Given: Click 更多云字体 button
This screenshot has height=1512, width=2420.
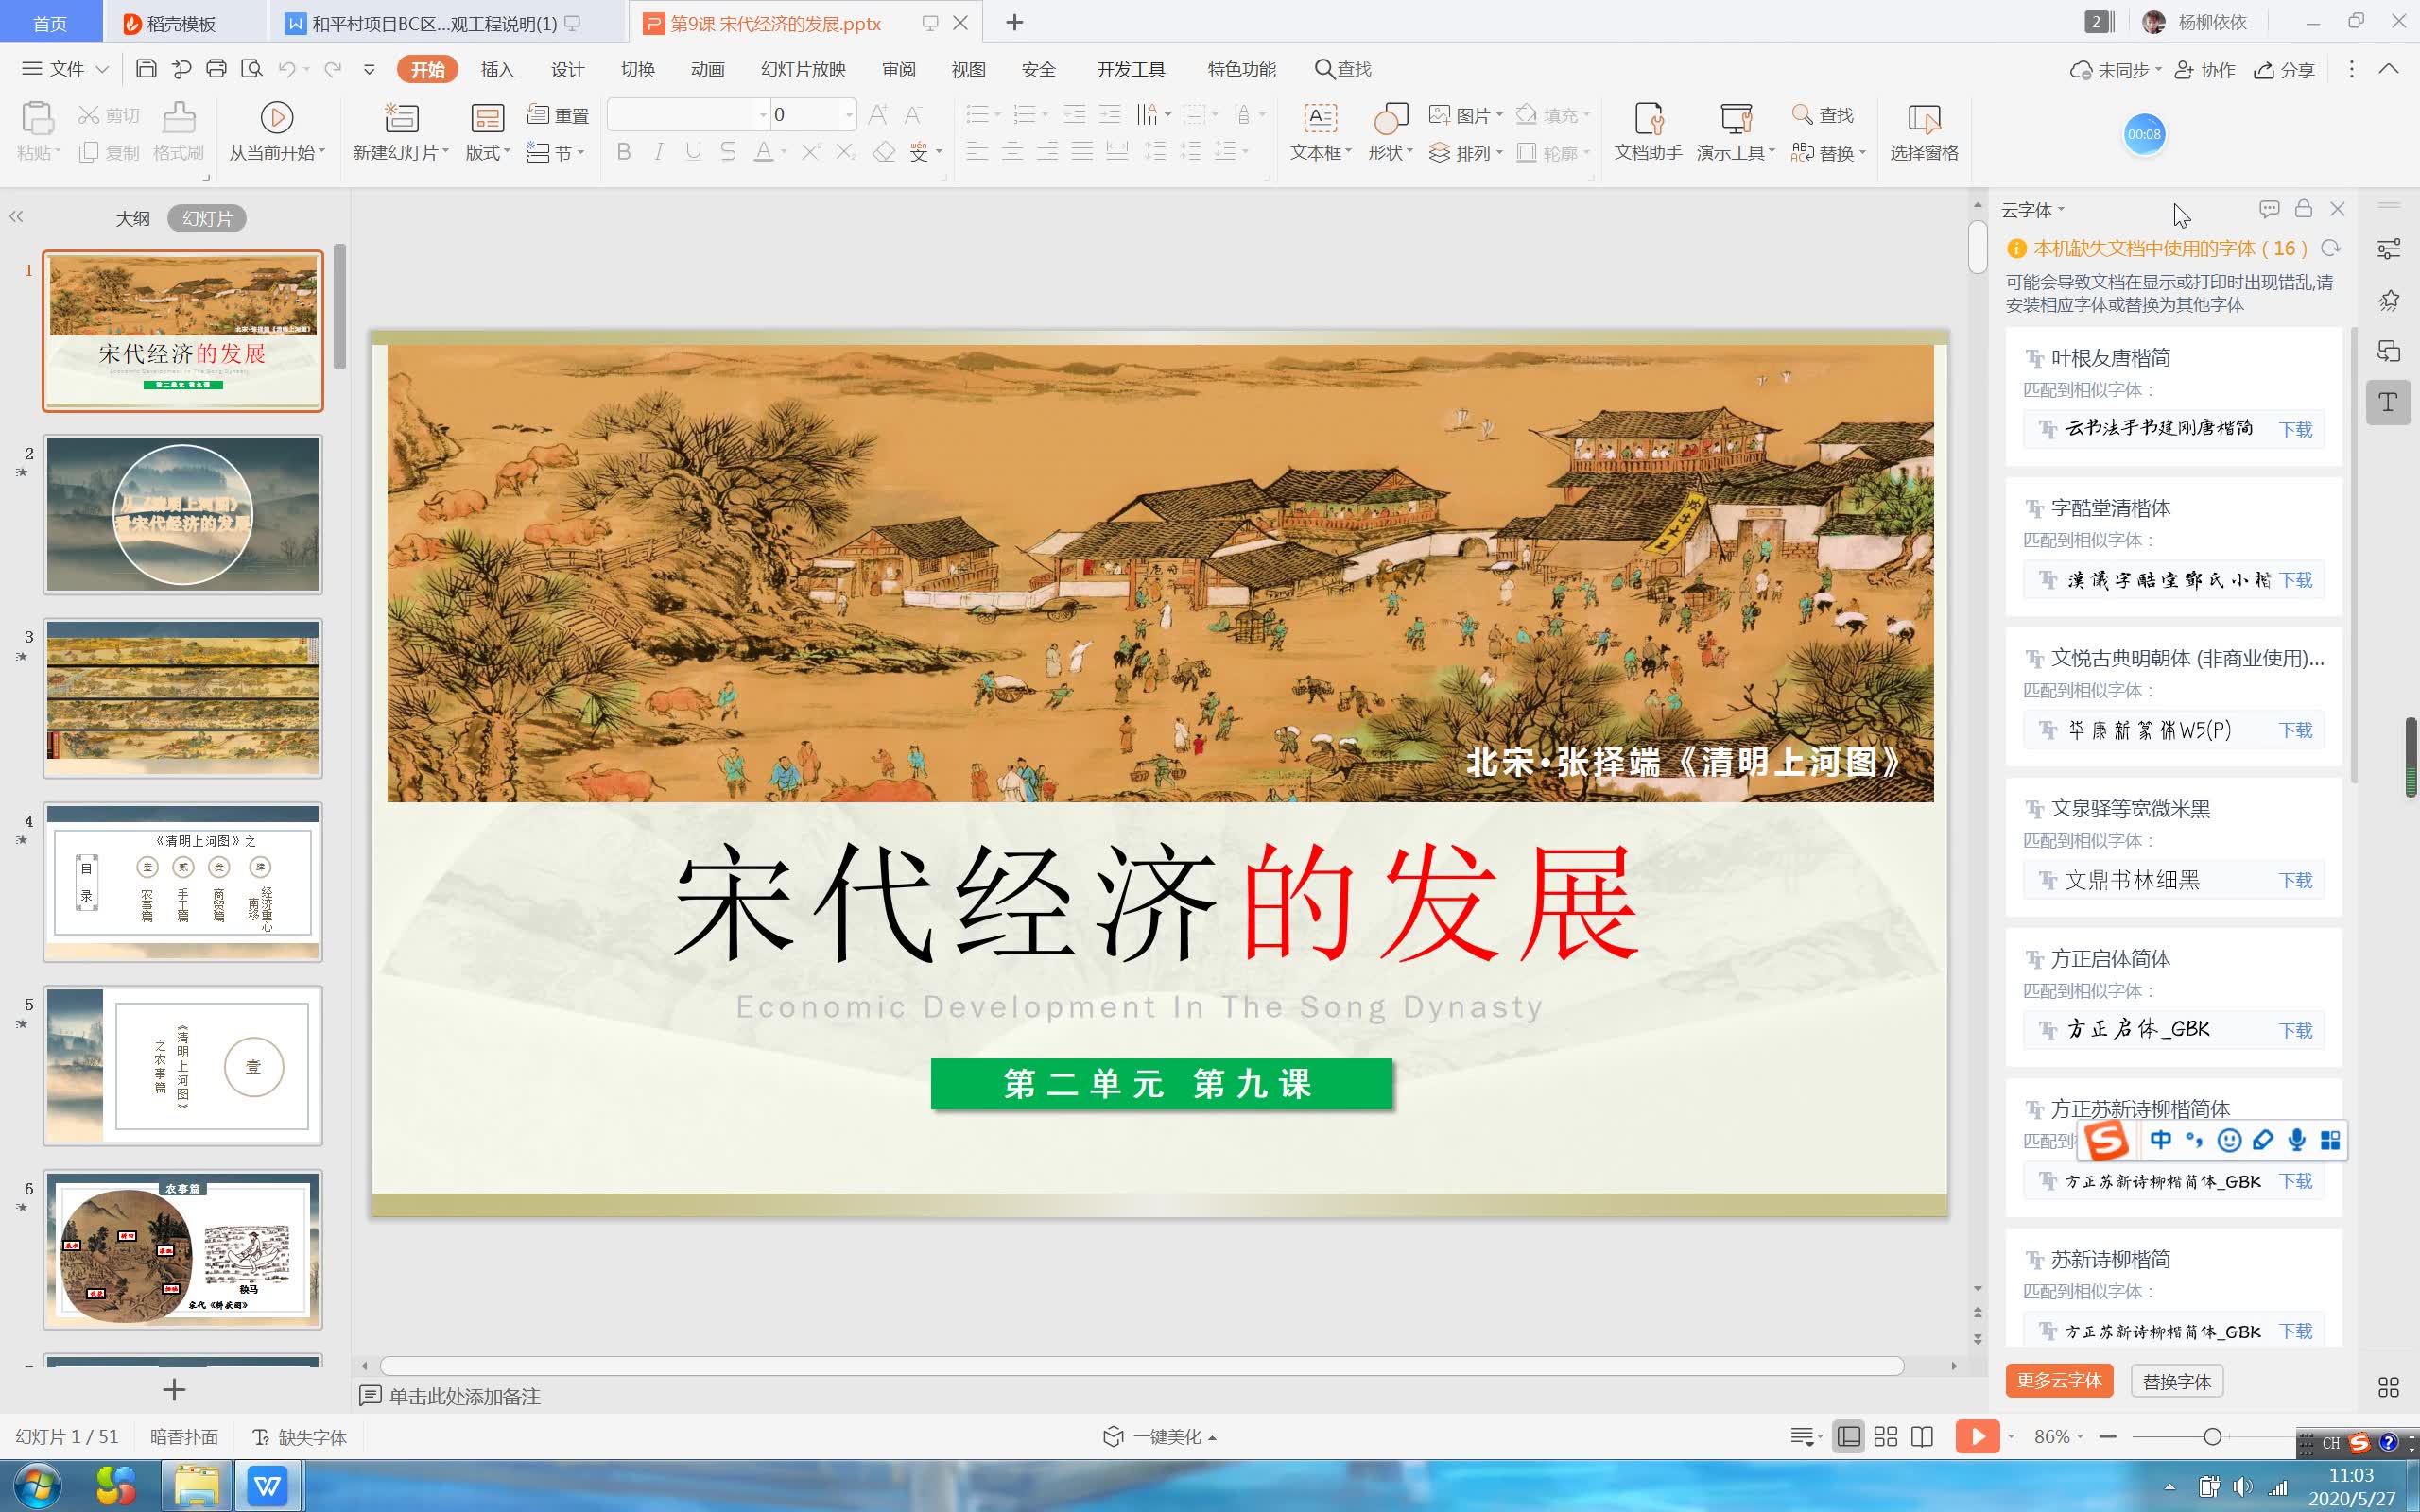Looking at the screenshot, I should click(x=2059, y=1380).
